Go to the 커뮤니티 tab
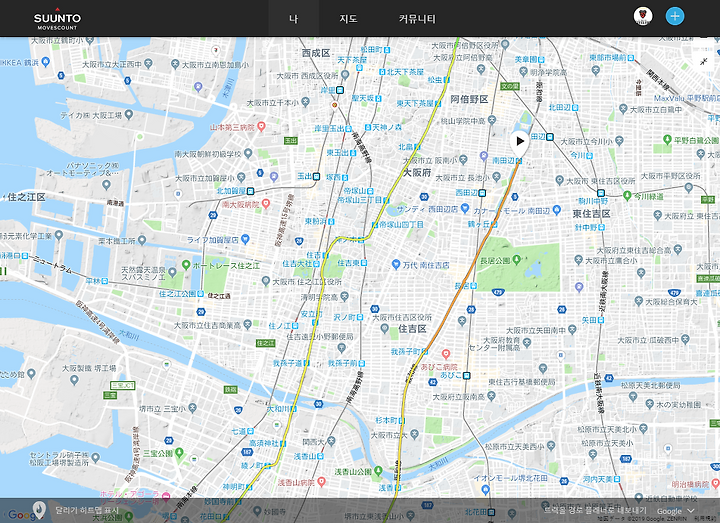 (x=416, y=19)
